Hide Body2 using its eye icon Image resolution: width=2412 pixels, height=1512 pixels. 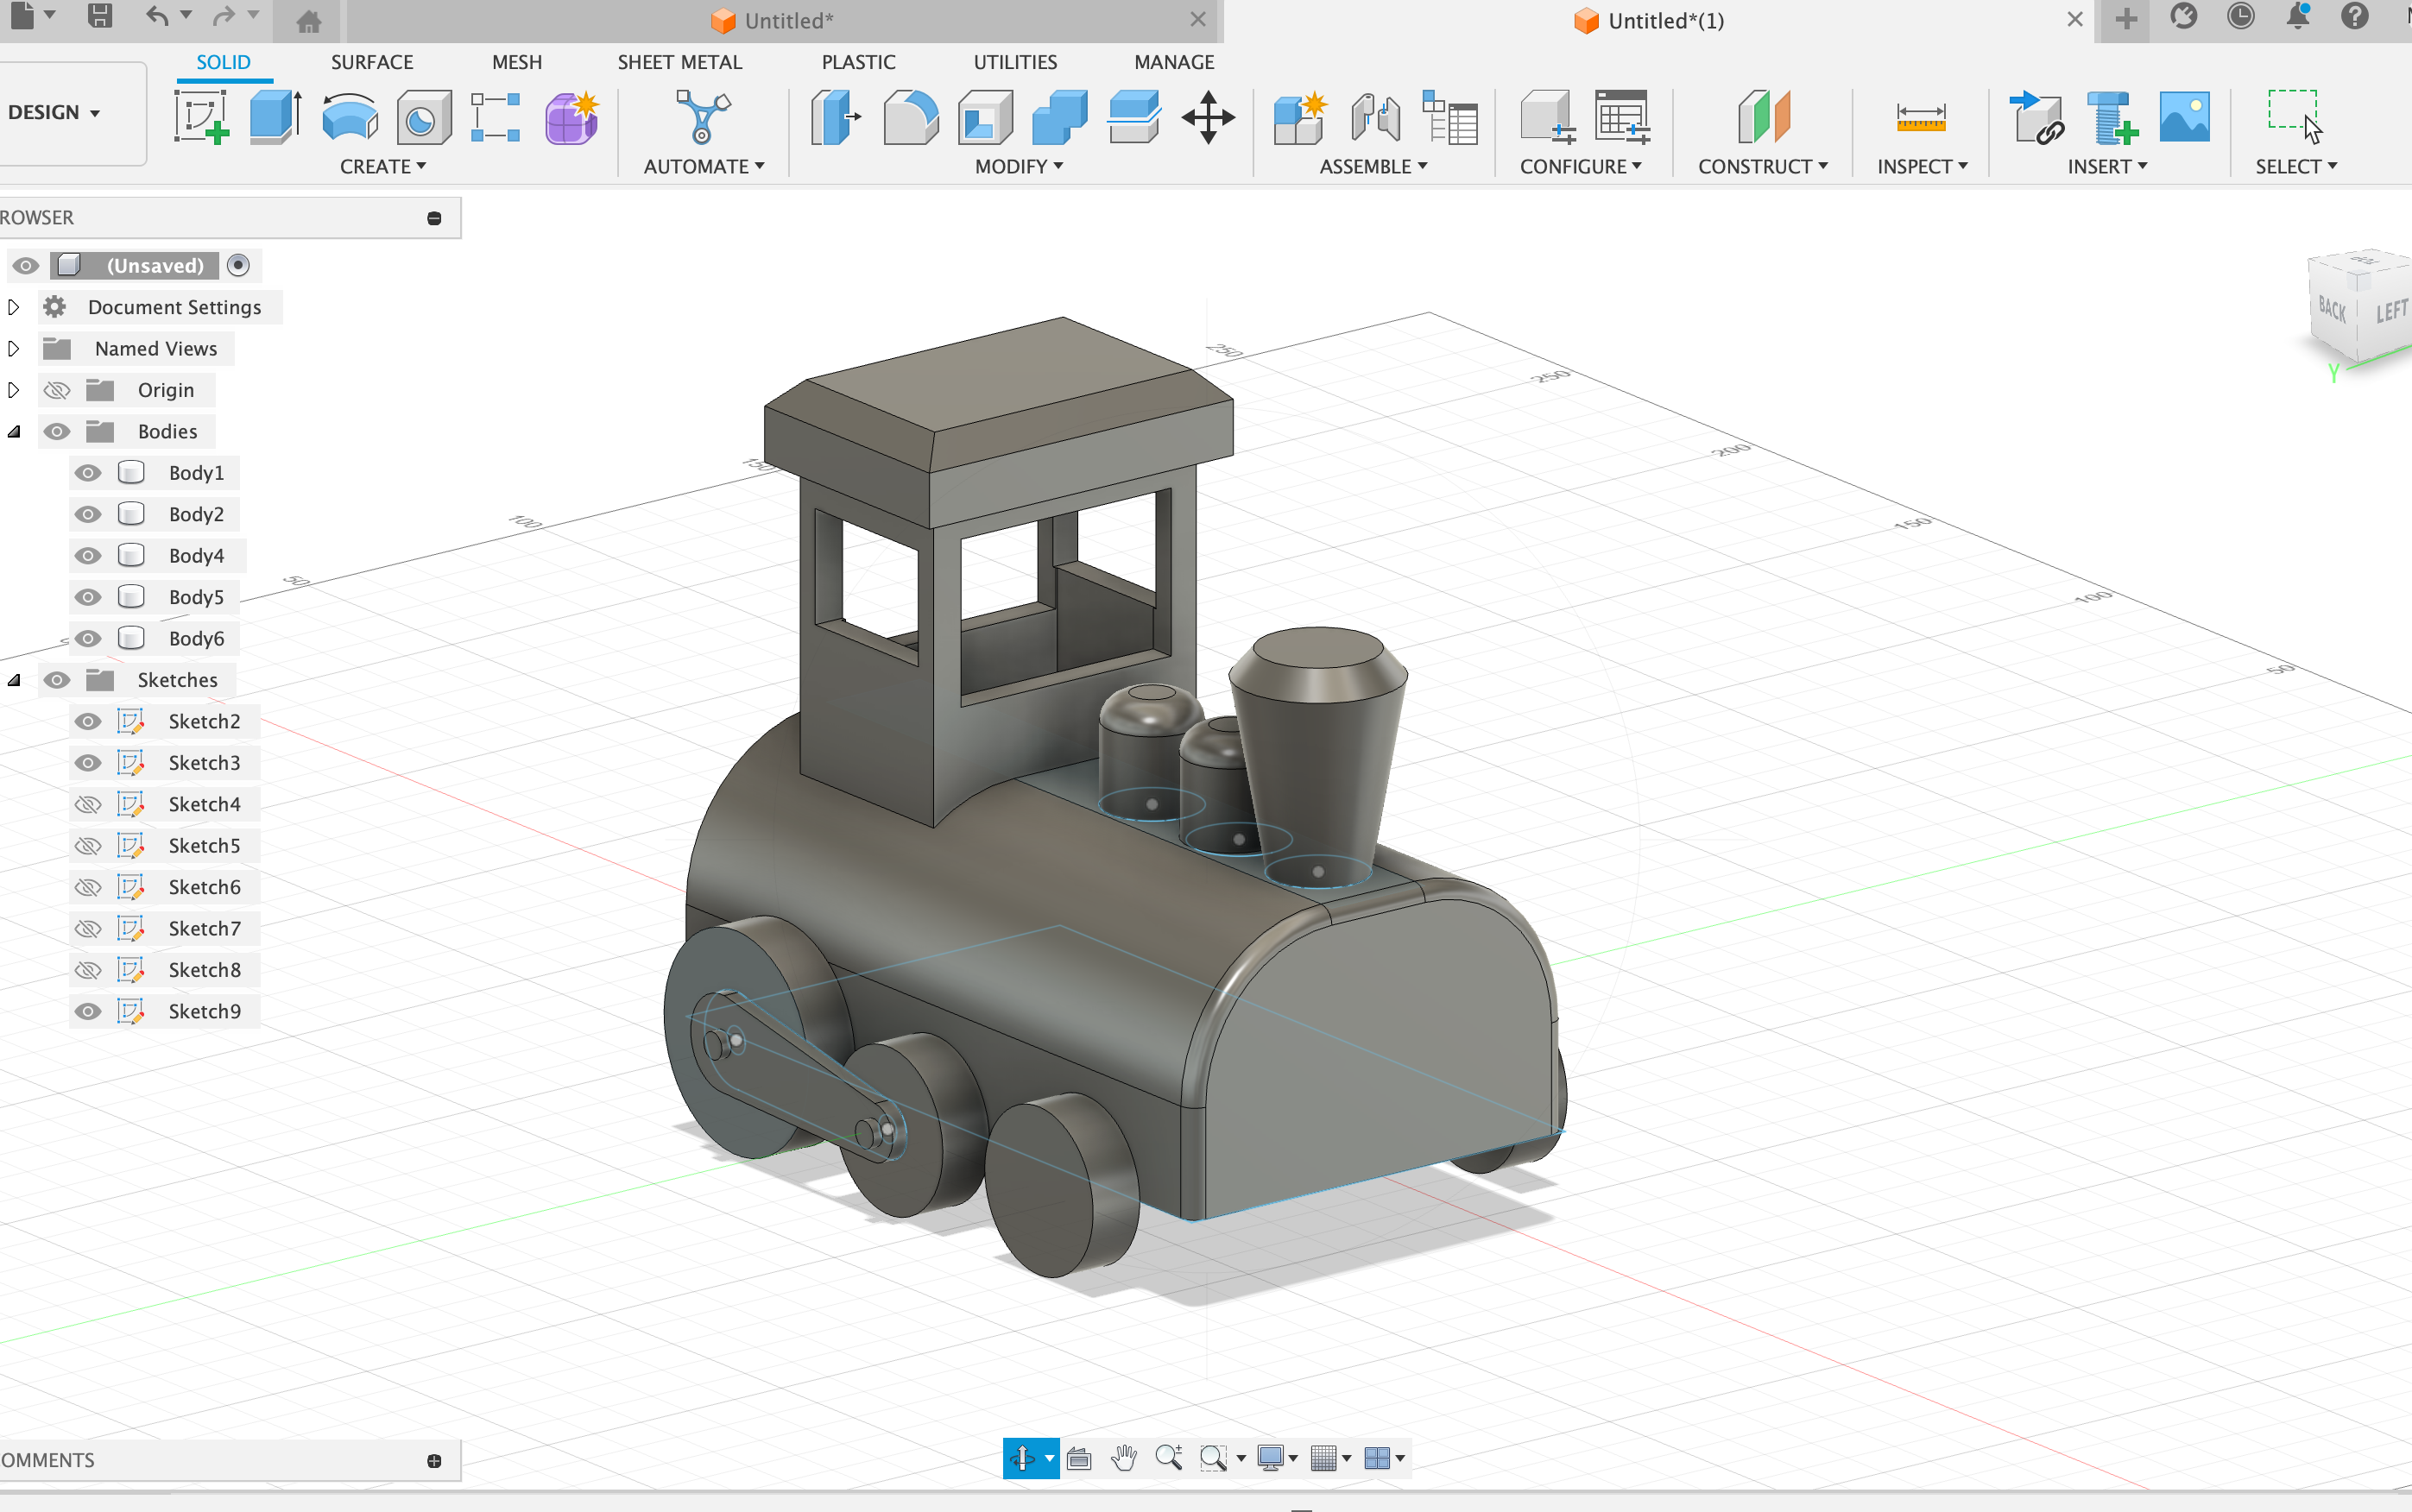tap(88, 514)
